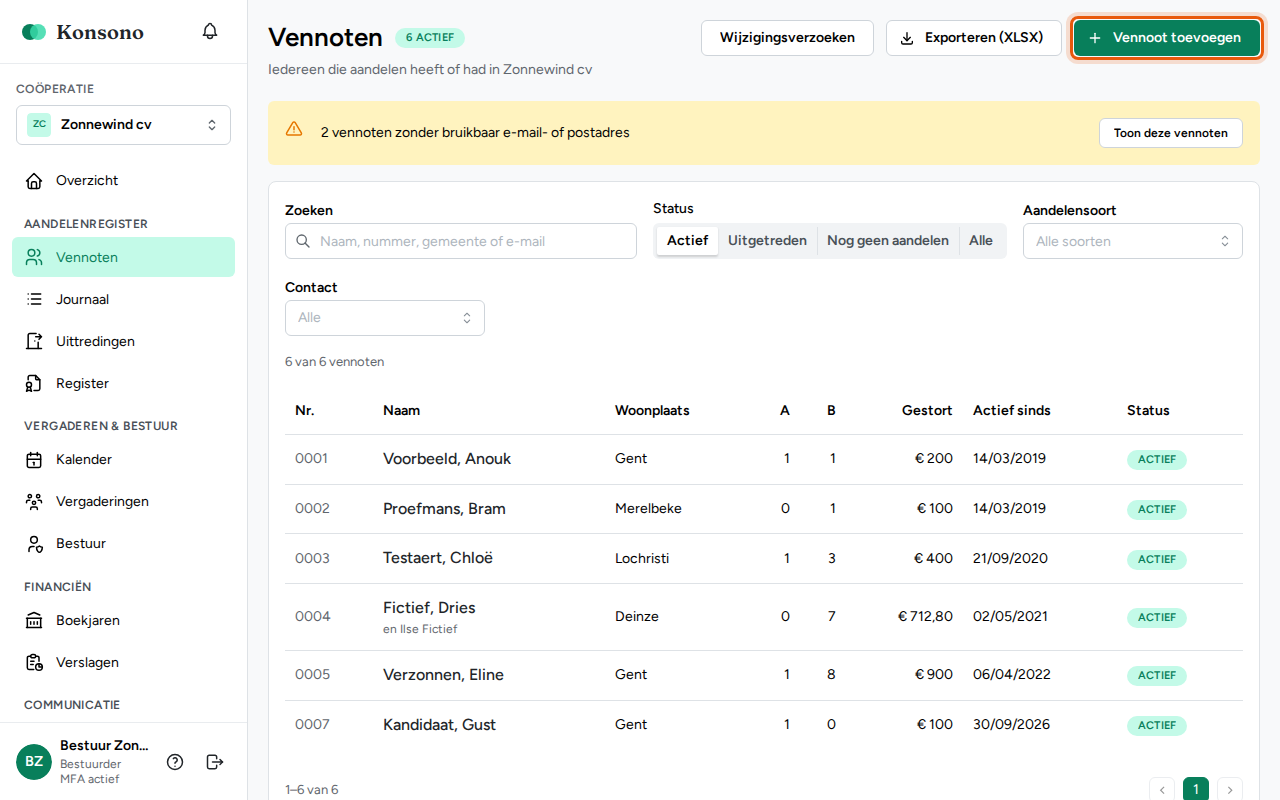Expand the Aandelensoort dropdown
Screen dimensions: 1280x800
(1133, 241)
